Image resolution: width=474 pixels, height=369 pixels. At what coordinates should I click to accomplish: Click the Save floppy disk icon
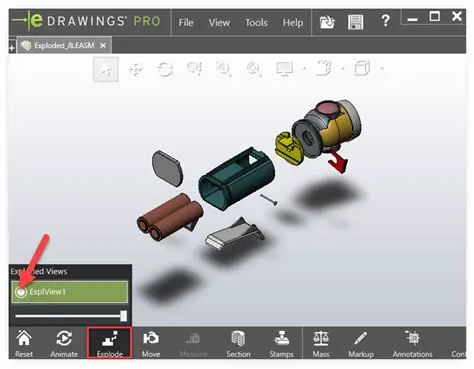pos(355,22)
